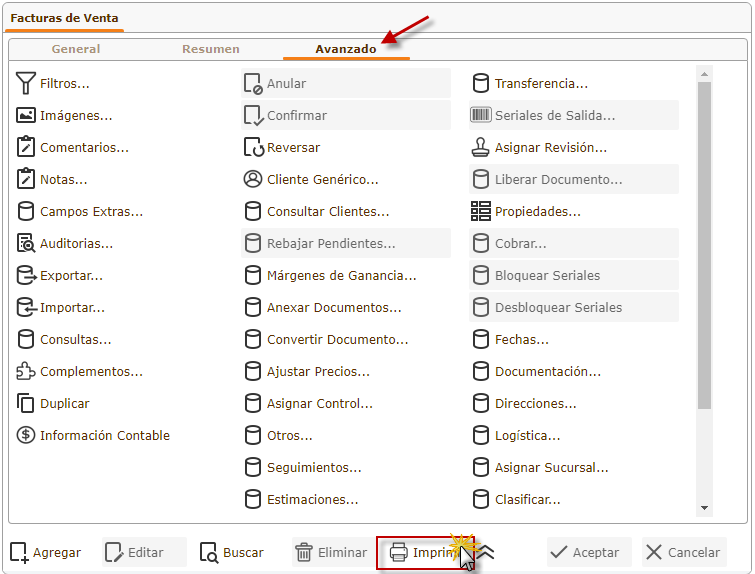Click the Cancelar X icon
This screenshot has height=574, width=755.
[x=654, y=552]
